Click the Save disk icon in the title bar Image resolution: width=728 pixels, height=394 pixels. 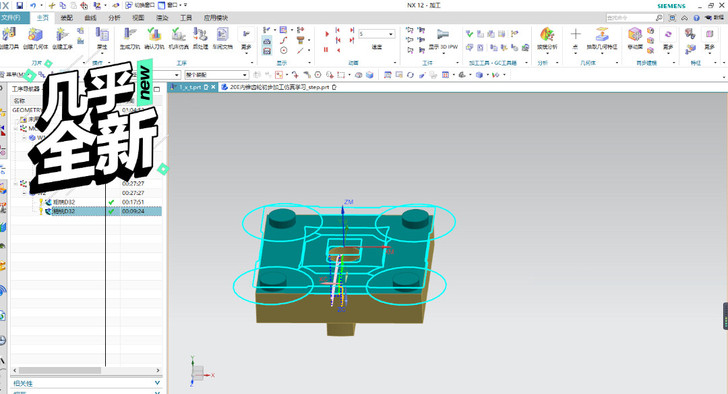(20, 5)
